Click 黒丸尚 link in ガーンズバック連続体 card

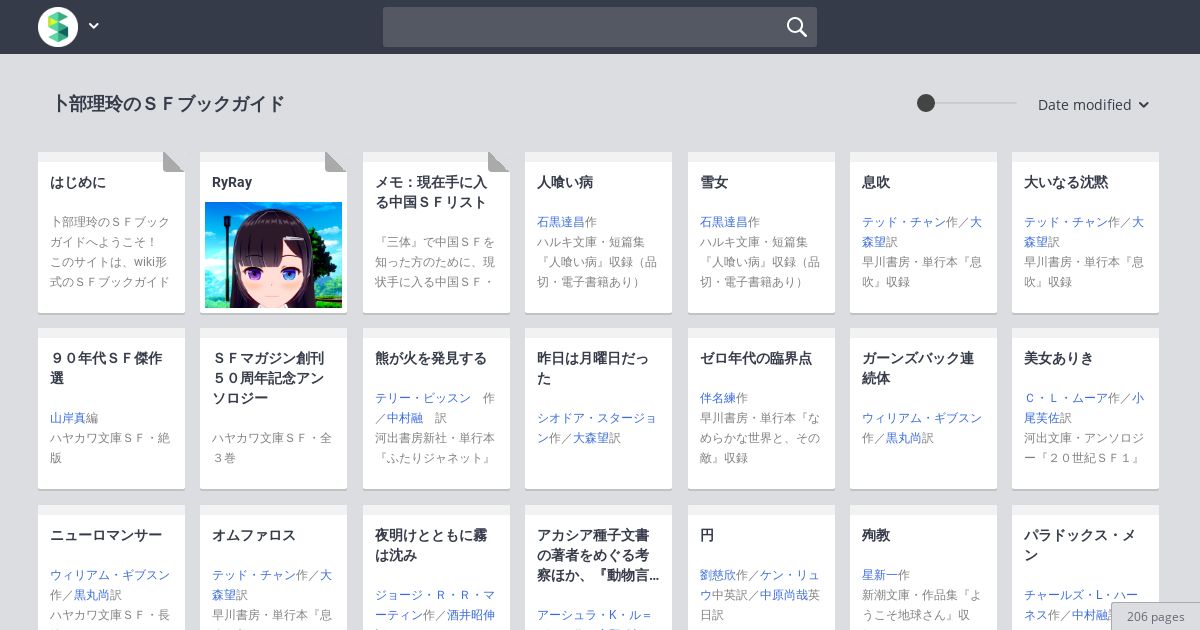904,438
